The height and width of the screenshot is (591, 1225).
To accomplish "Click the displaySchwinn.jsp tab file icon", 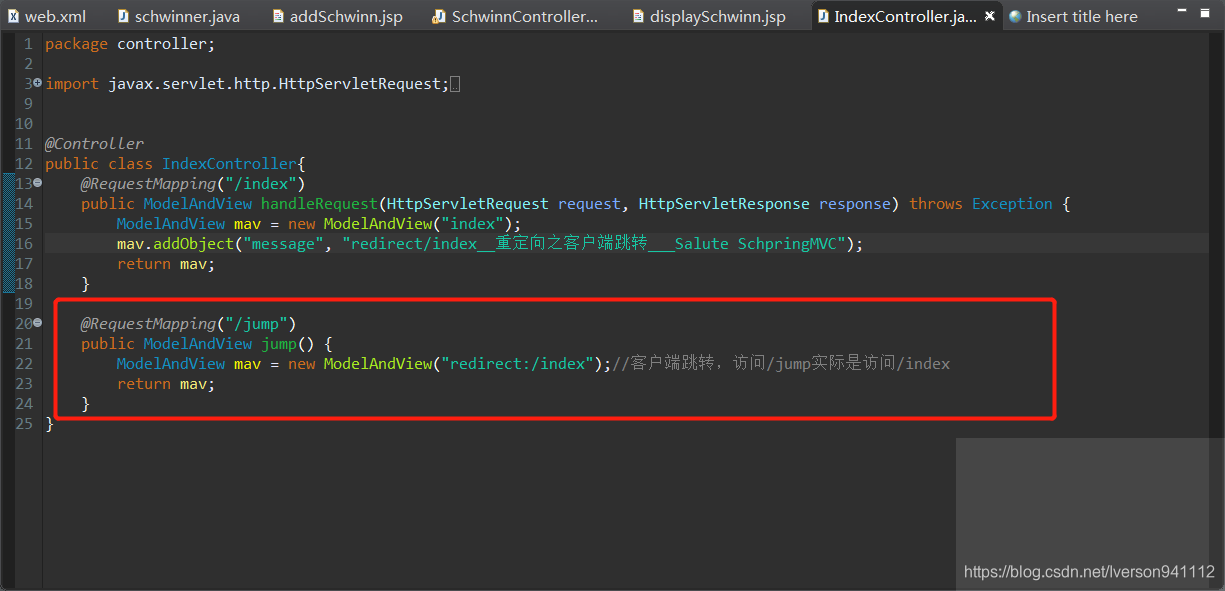I will click(x=638, y=17).
